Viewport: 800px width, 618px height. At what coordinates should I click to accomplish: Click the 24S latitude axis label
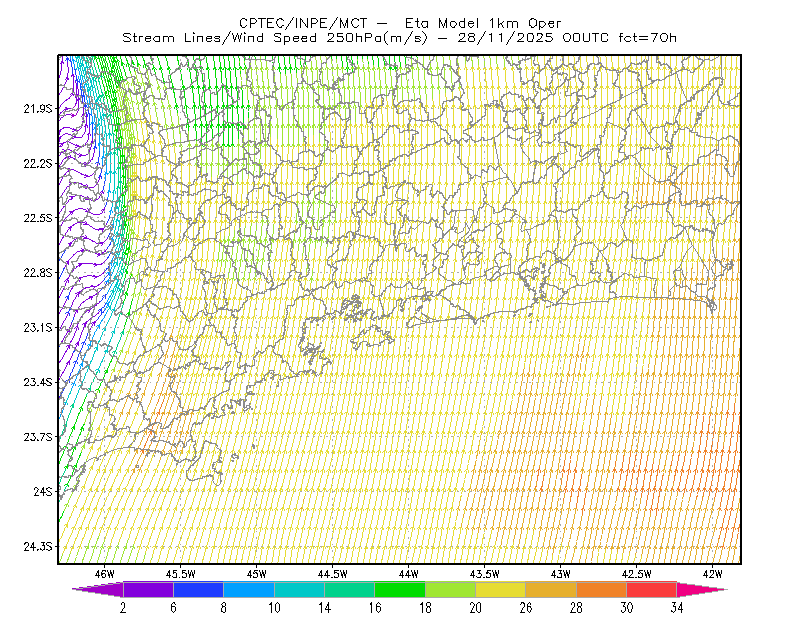[42, 491]
